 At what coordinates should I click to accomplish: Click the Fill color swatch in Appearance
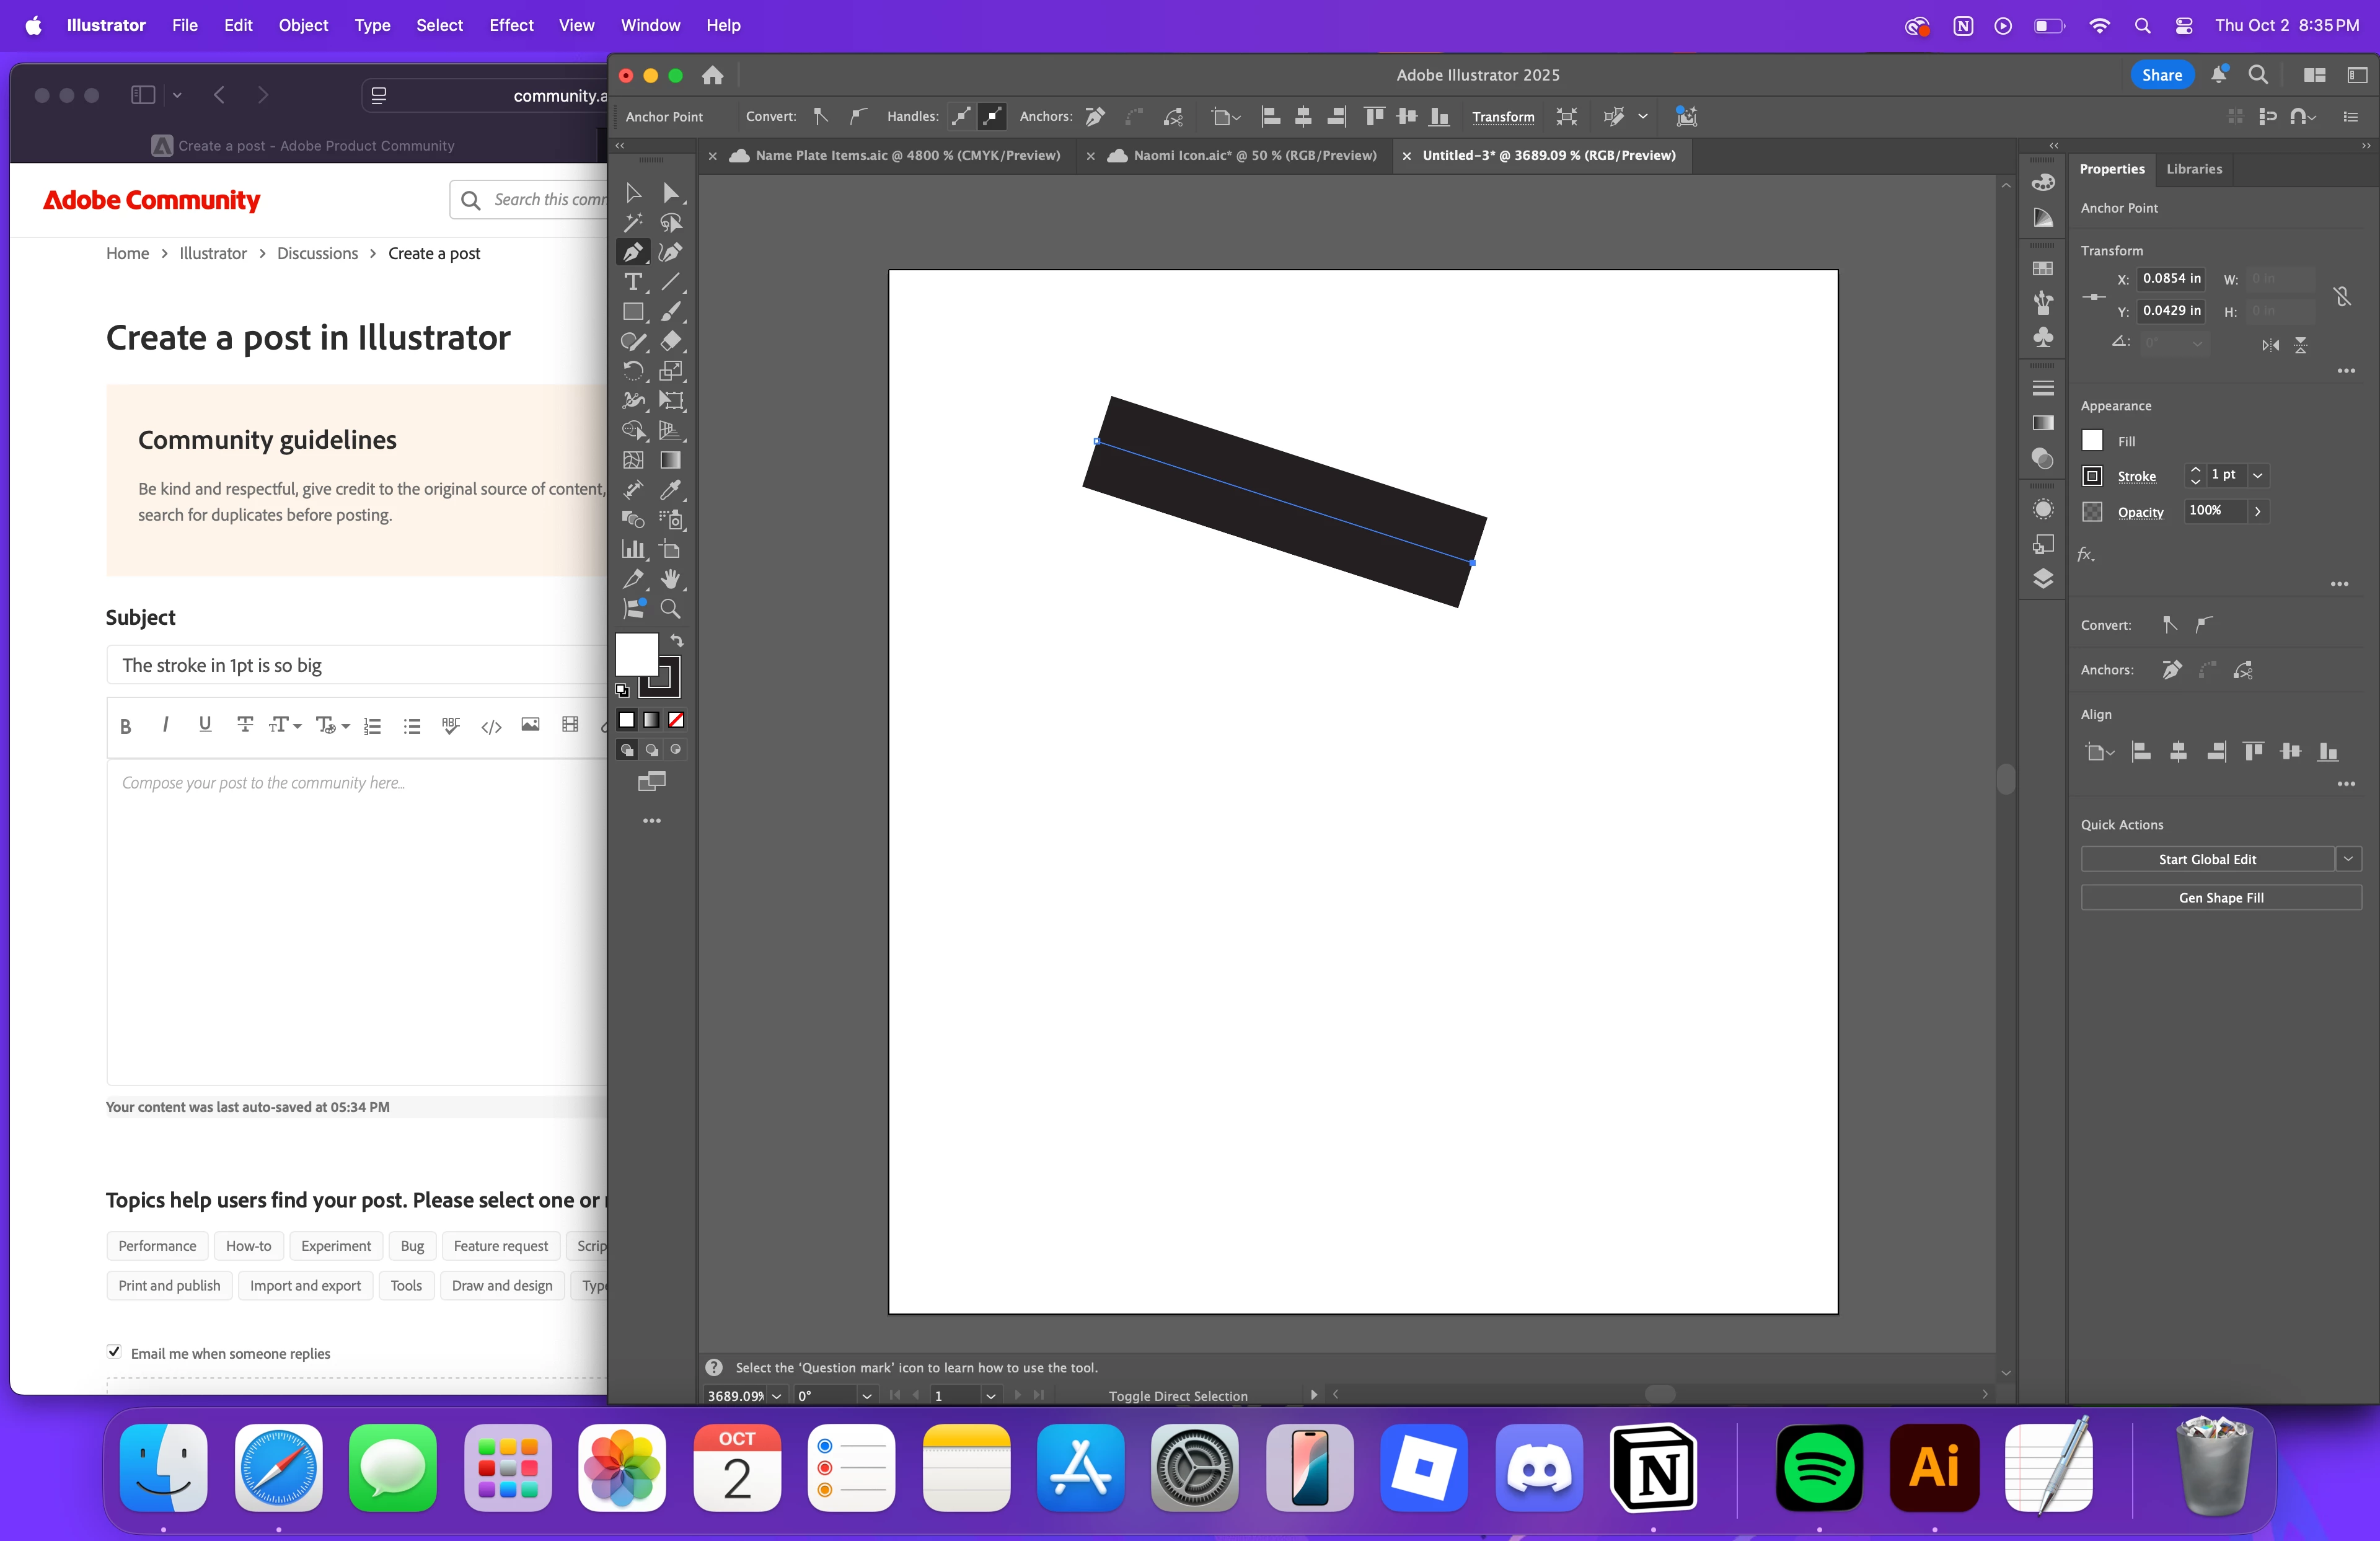coord(2092,441)
